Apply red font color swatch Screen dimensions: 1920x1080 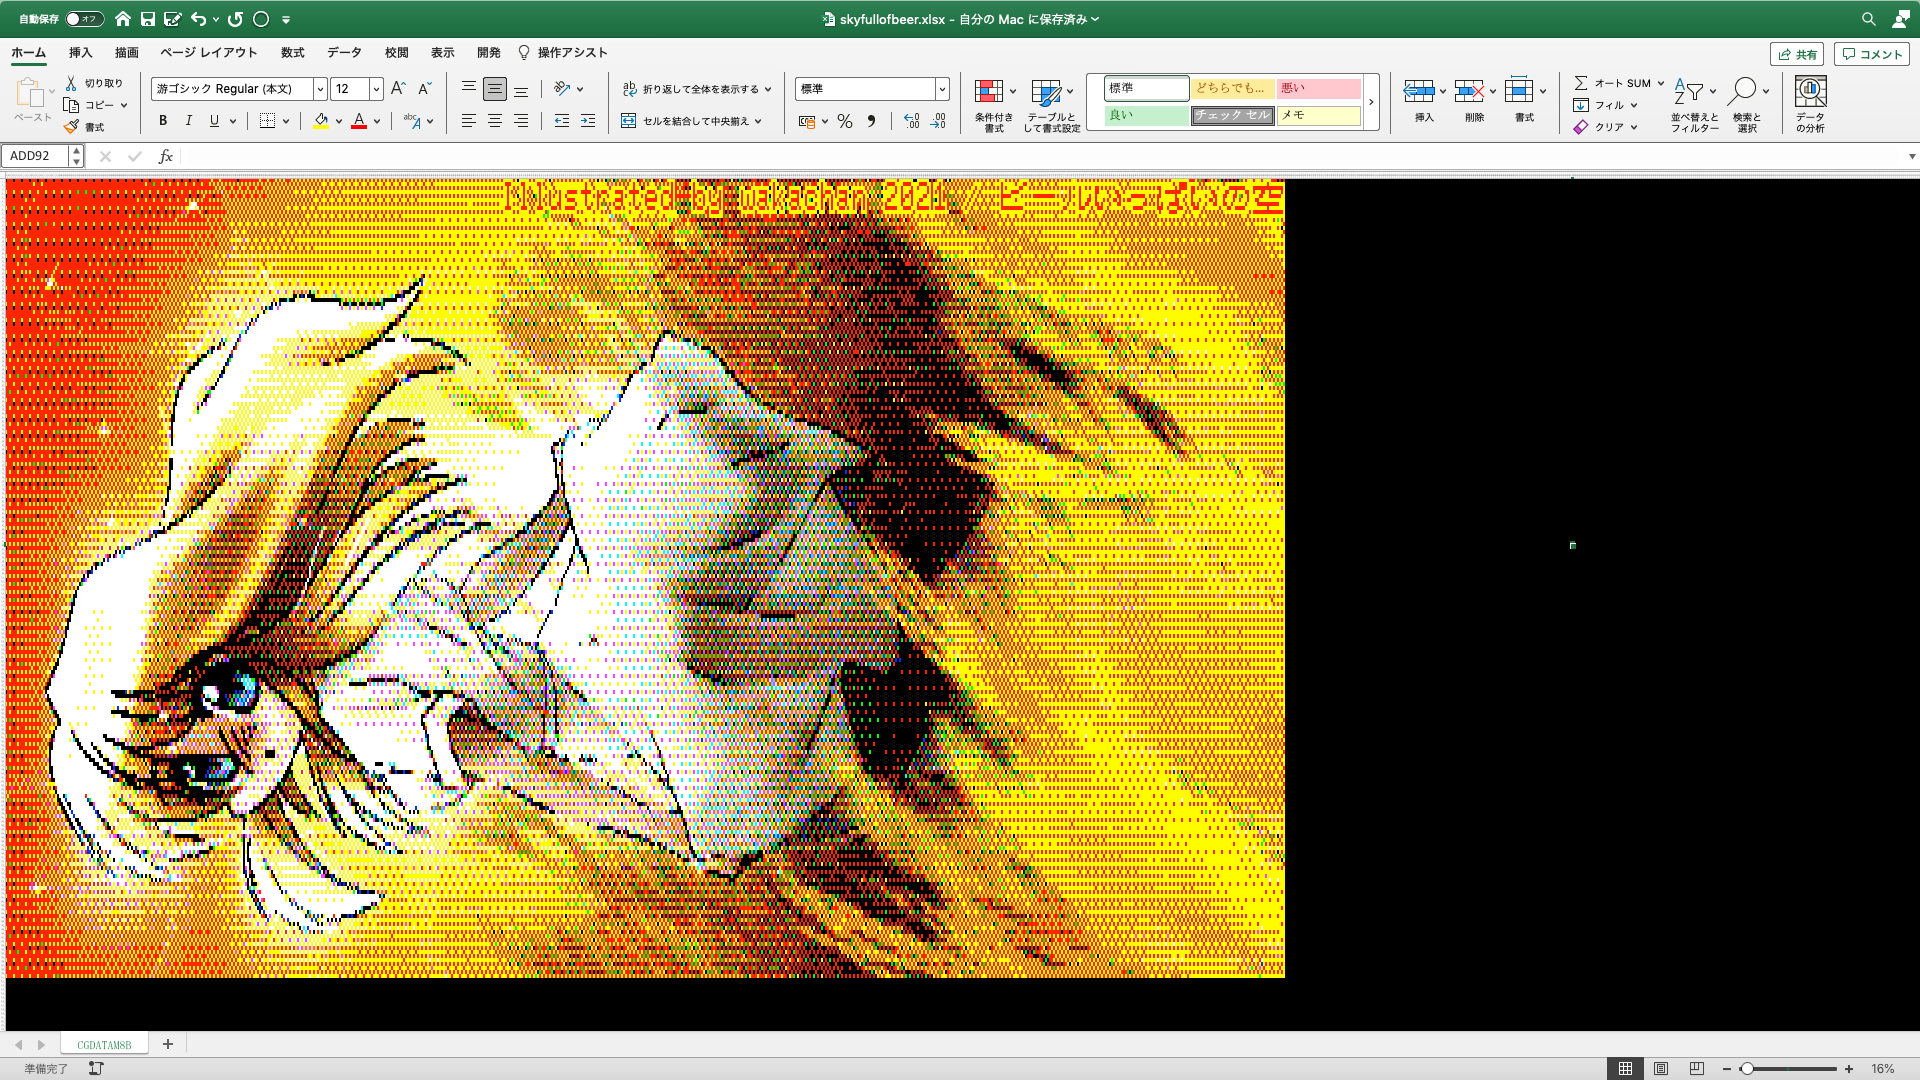[359, 121]
